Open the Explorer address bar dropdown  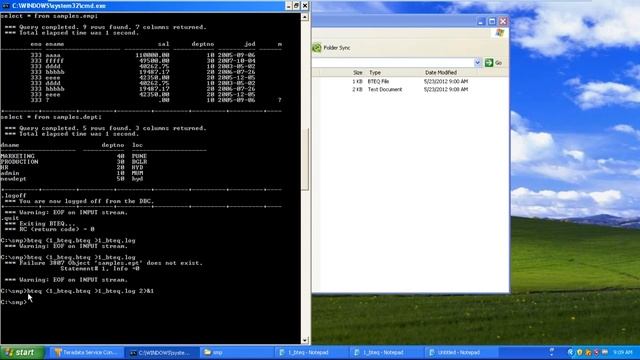478,62
